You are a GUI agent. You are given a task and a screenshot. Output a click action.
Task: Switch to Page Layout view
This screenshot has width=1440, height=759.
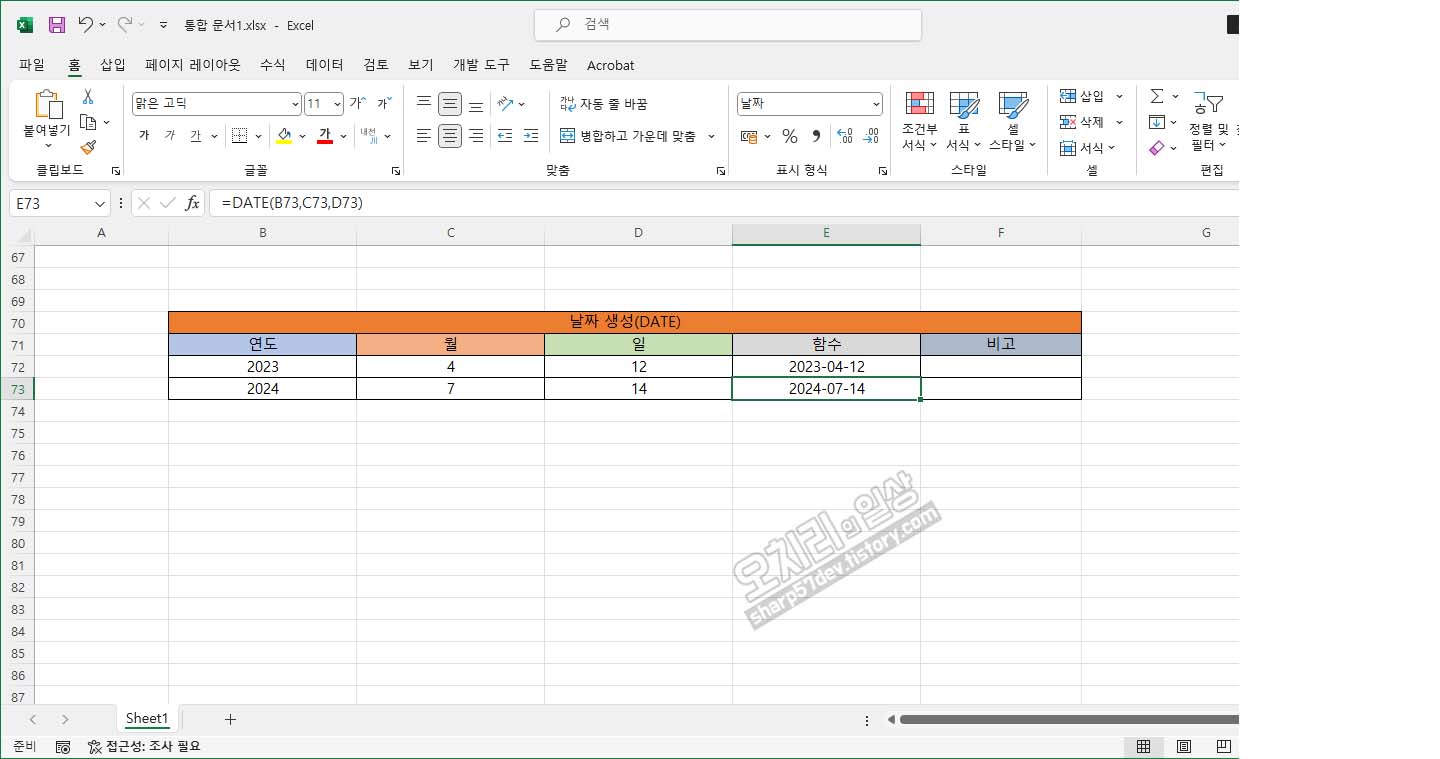click(1184, 746)
